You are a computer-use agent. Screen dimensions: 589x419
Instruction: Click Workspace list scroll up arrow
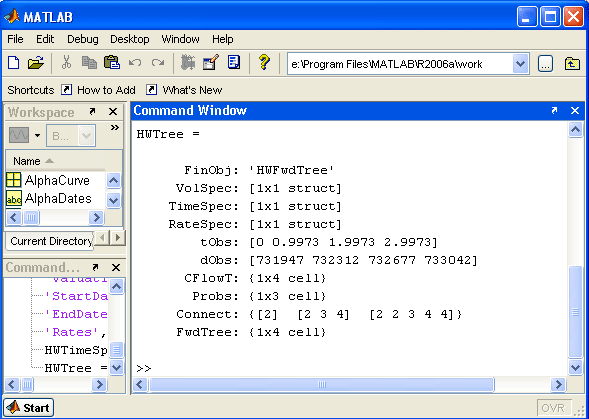[x=113, y=180]
